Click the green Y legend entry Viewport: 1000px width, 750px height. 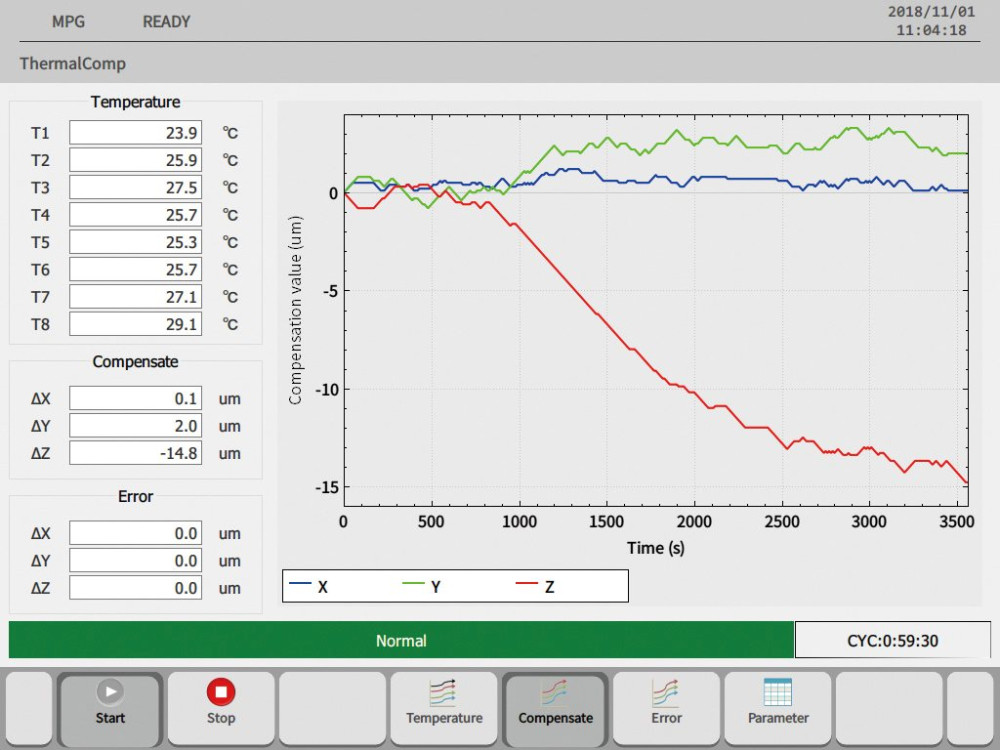pyautogui.click(x=422, y=585)
